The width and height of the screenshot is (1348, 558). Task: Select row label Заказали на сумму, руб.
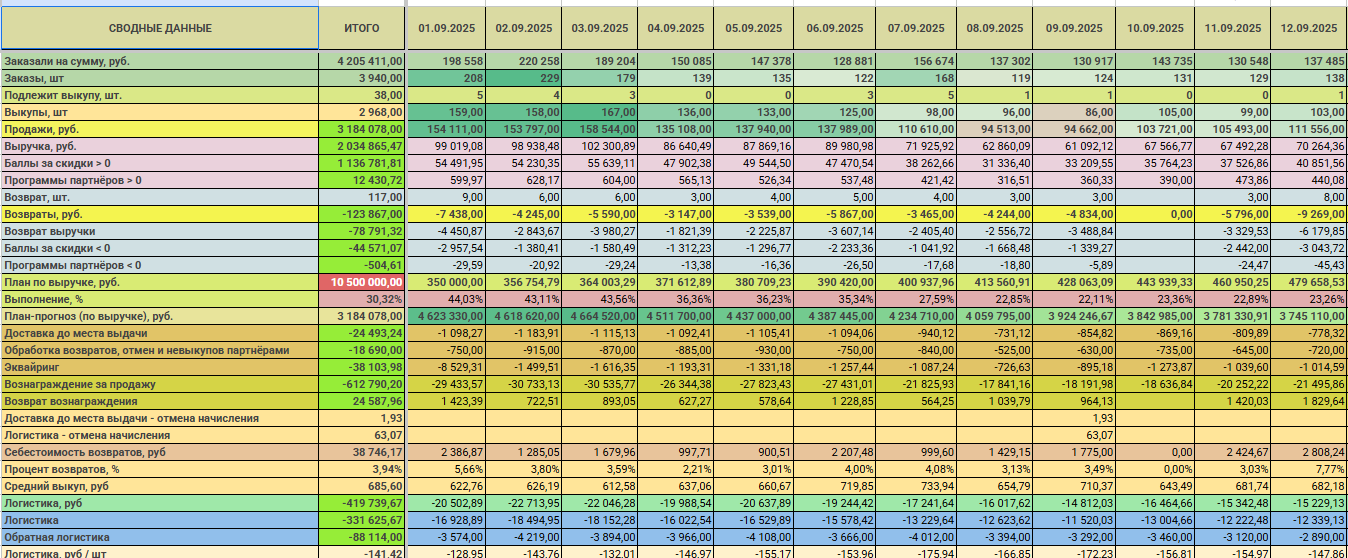point(160,61)
